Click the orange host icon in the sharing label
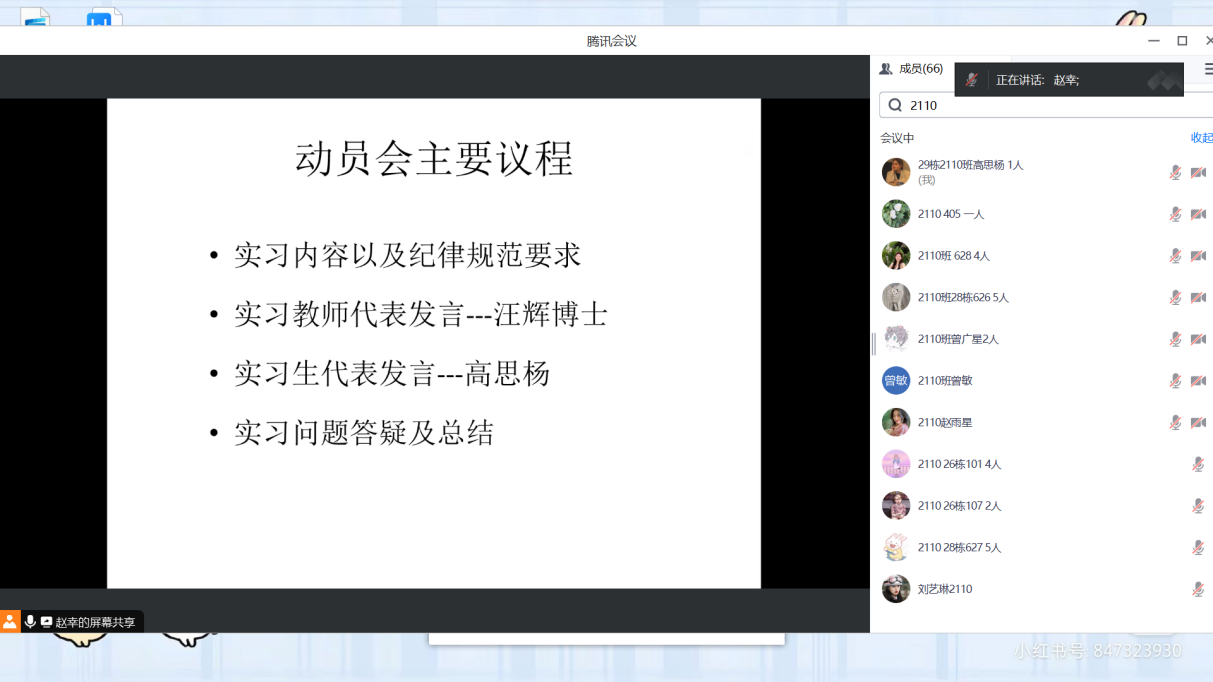Screen dimensions: 1213x682 (x=10, y=622)
